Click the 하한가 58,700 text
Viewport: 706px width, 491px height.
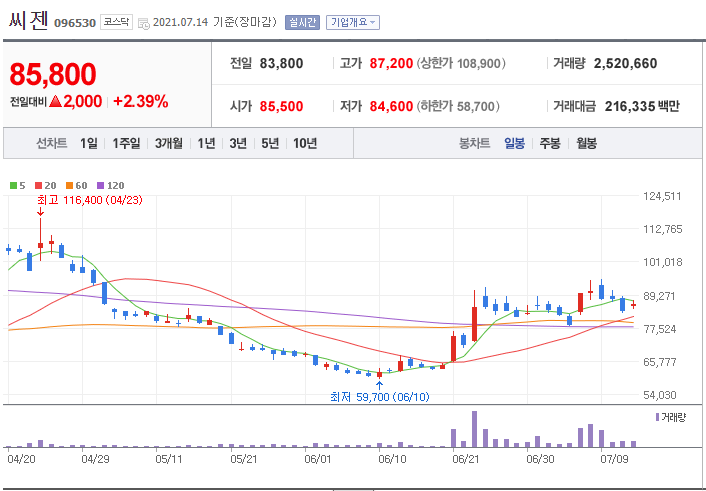pos(458,106)
